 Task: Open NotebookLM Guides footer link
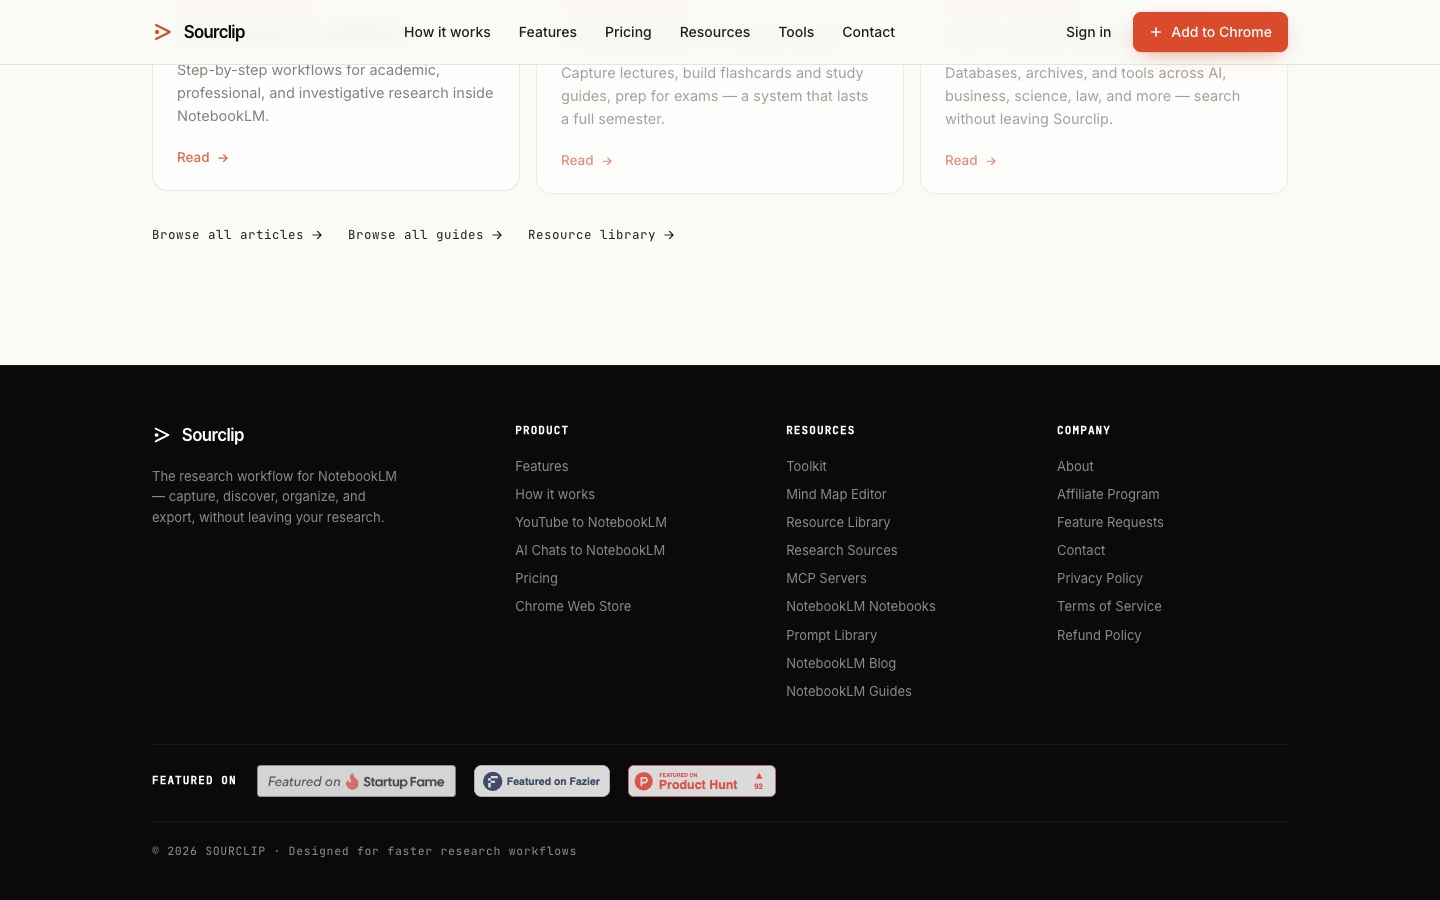click(849, 691)
